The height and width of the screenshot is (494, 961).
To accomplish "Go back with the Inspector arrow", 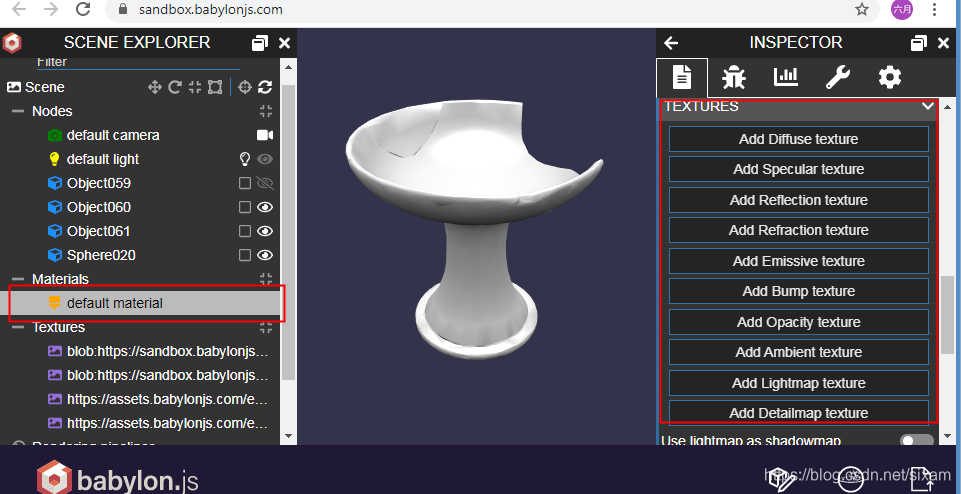I will 671,43.
